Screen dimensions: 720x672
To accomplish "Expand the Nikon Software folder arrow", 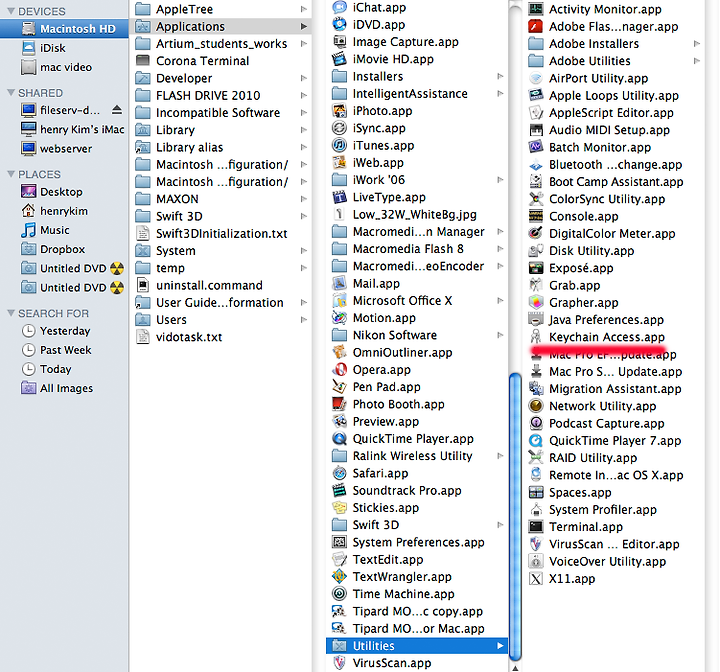I will [501, 335].
